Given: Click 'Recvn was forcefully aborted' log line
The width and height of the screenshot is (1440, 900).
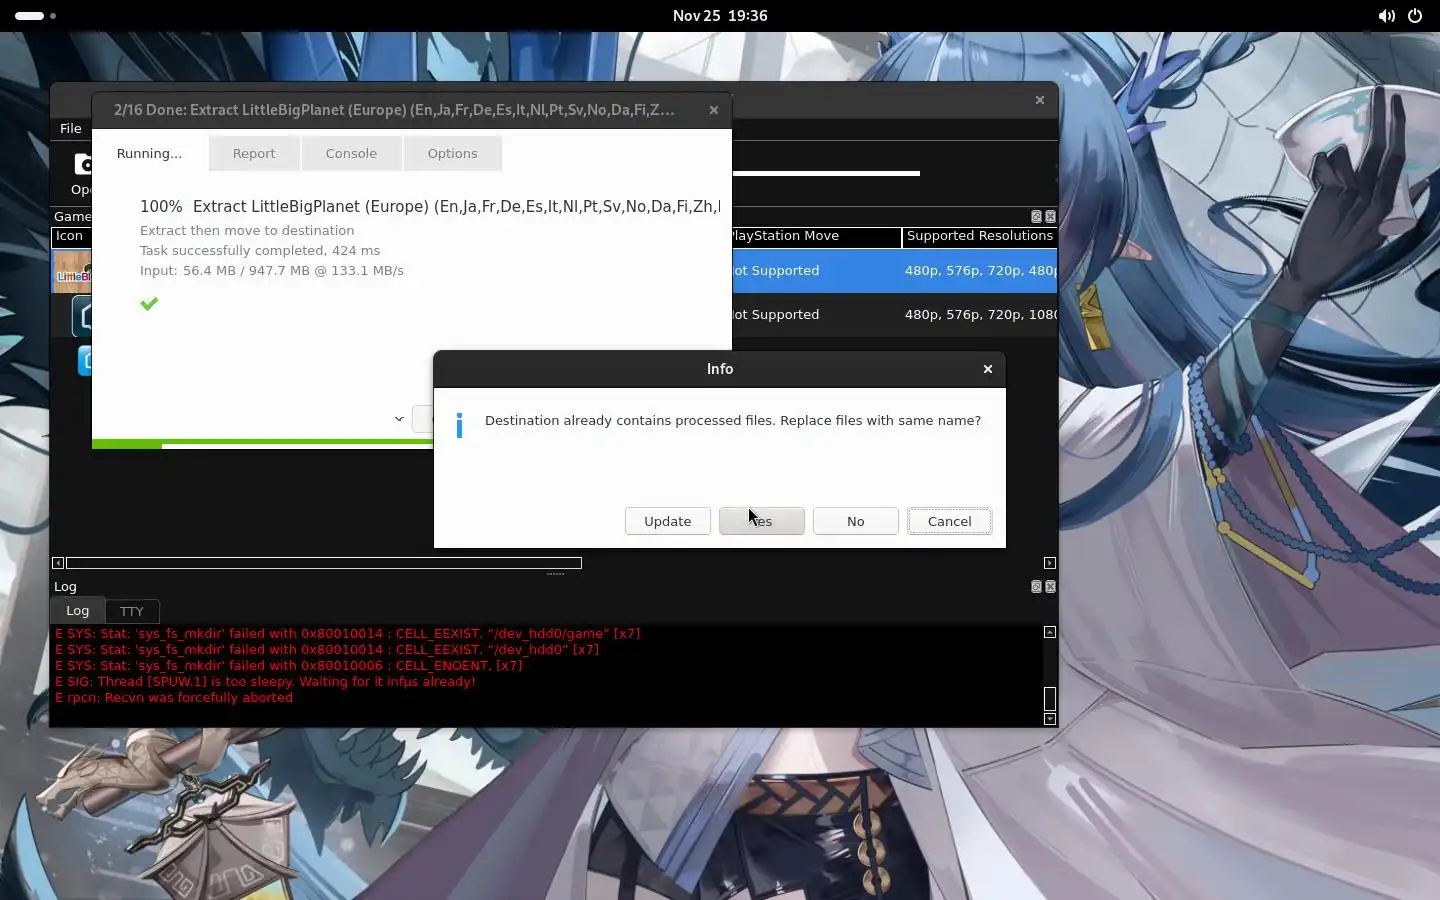Looking at the screenshot, I should point(174,698).
